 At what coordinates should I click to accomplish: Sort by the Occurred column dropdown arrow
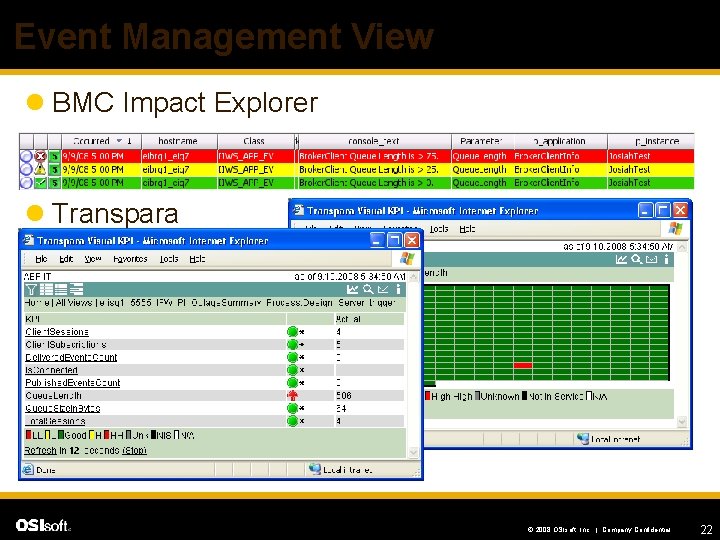pos(119,141)
